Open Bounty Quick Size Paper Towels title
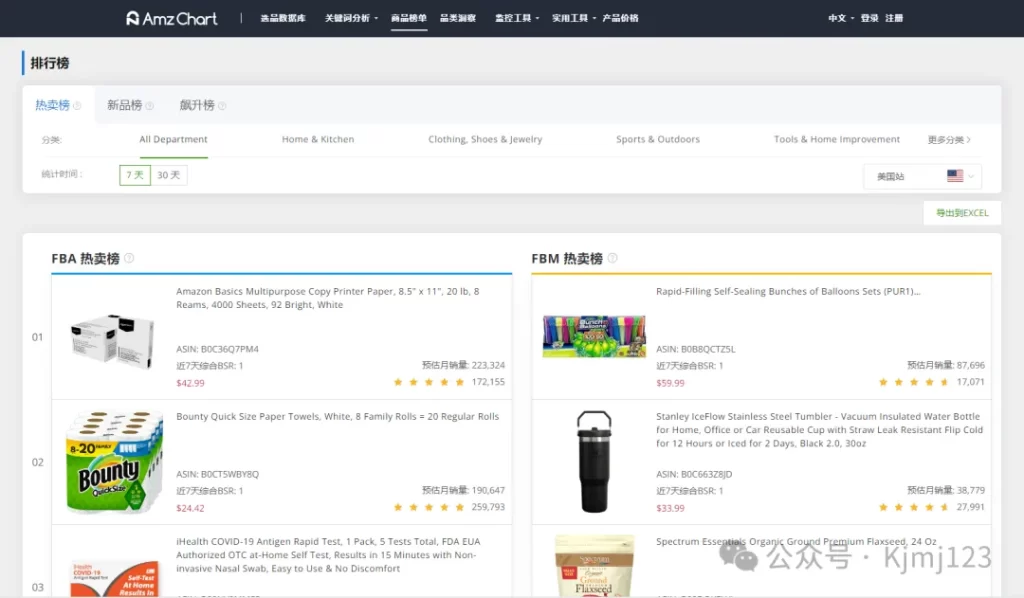Viewport: 1024px width, 598px height. (x=338, y=417)
